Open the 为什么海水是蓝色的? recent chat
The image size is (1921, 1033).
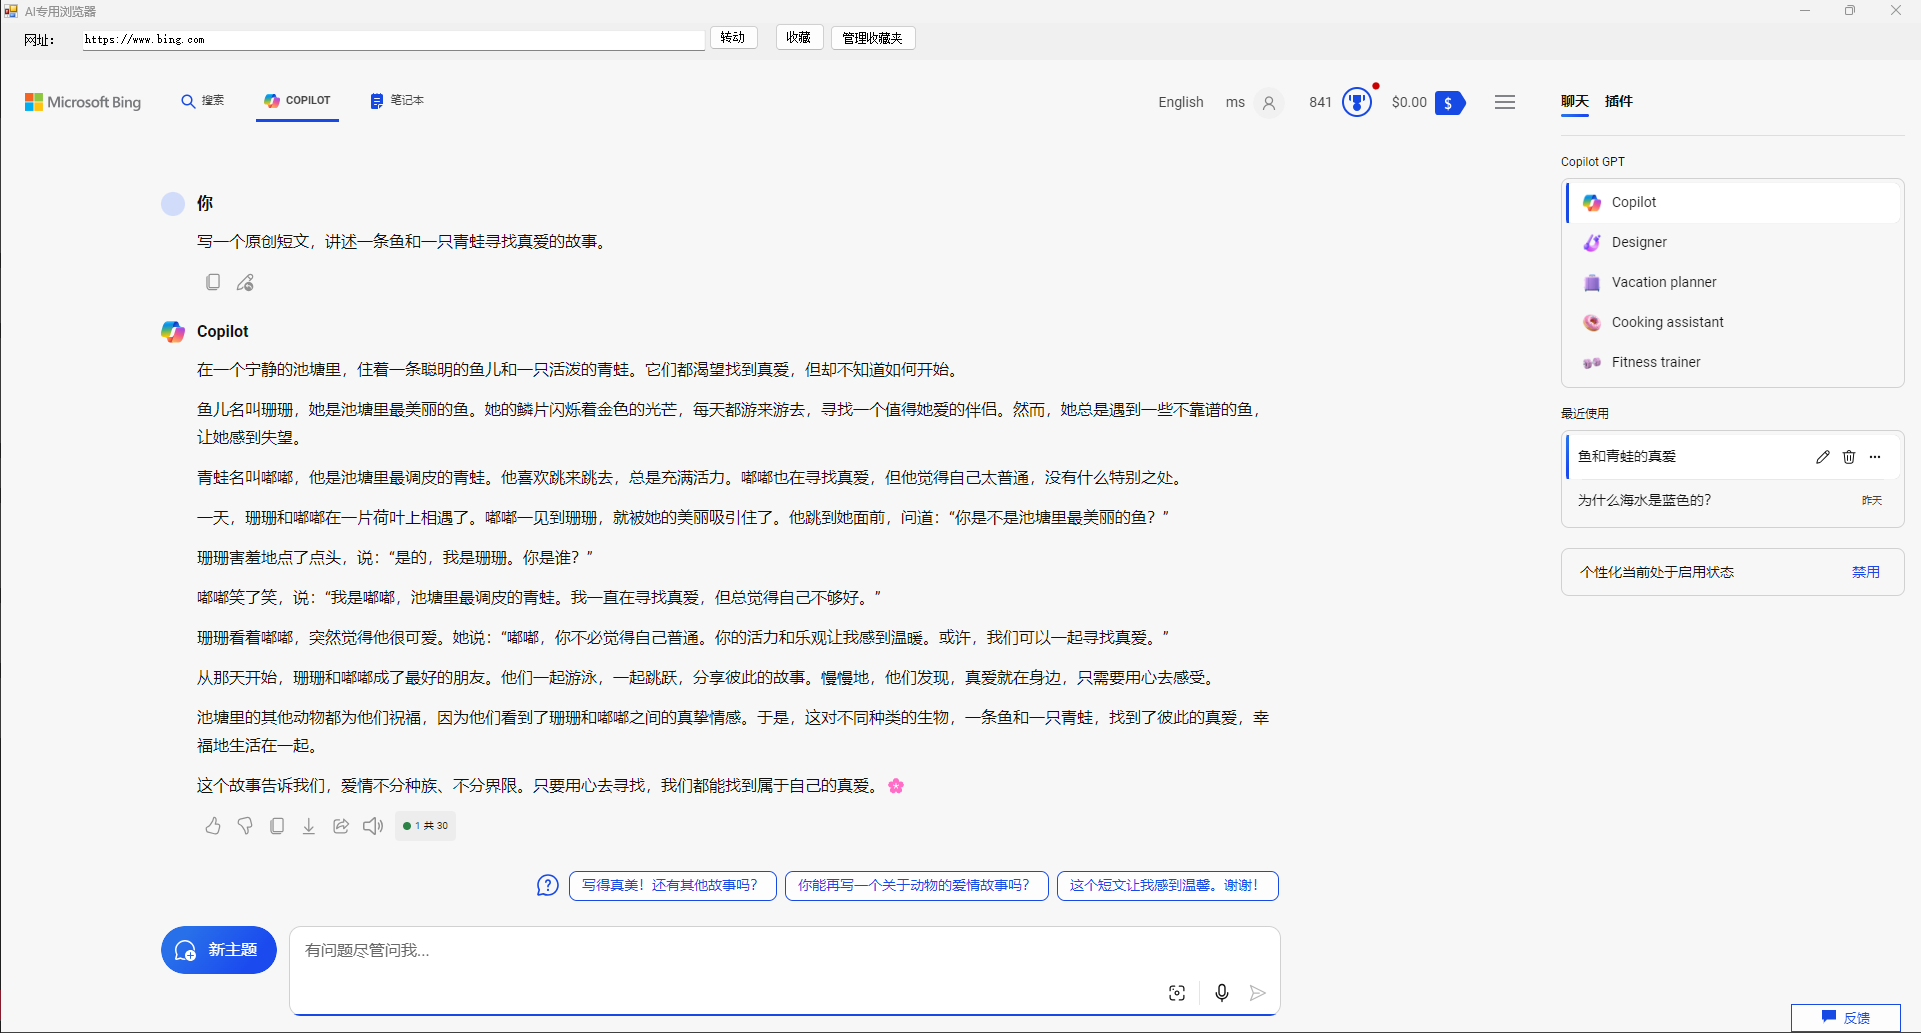(x=1733, y=500)
